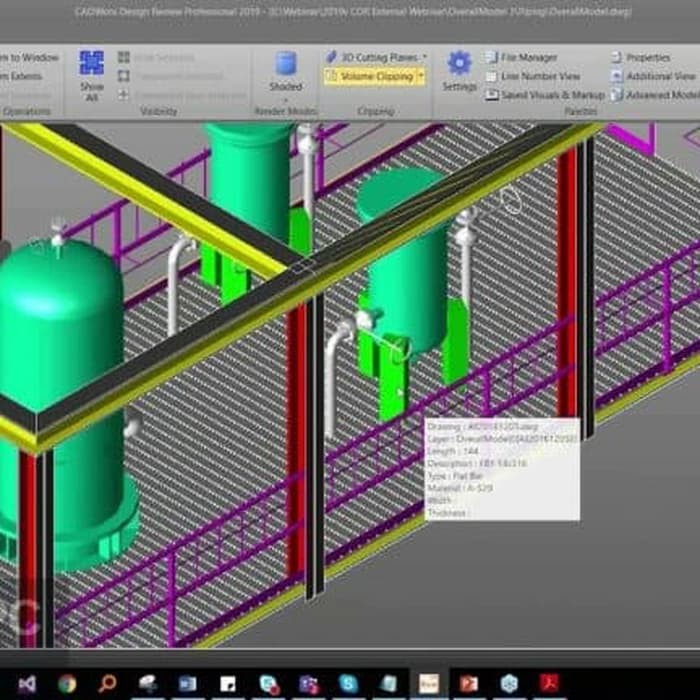
Task: Open Additional View palette
Action: [658, 76]
